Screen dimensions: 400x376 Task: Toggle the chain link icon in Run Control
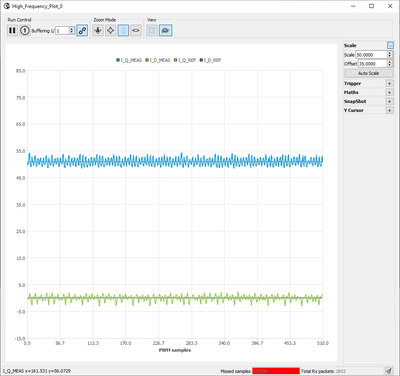coord(82,31)
